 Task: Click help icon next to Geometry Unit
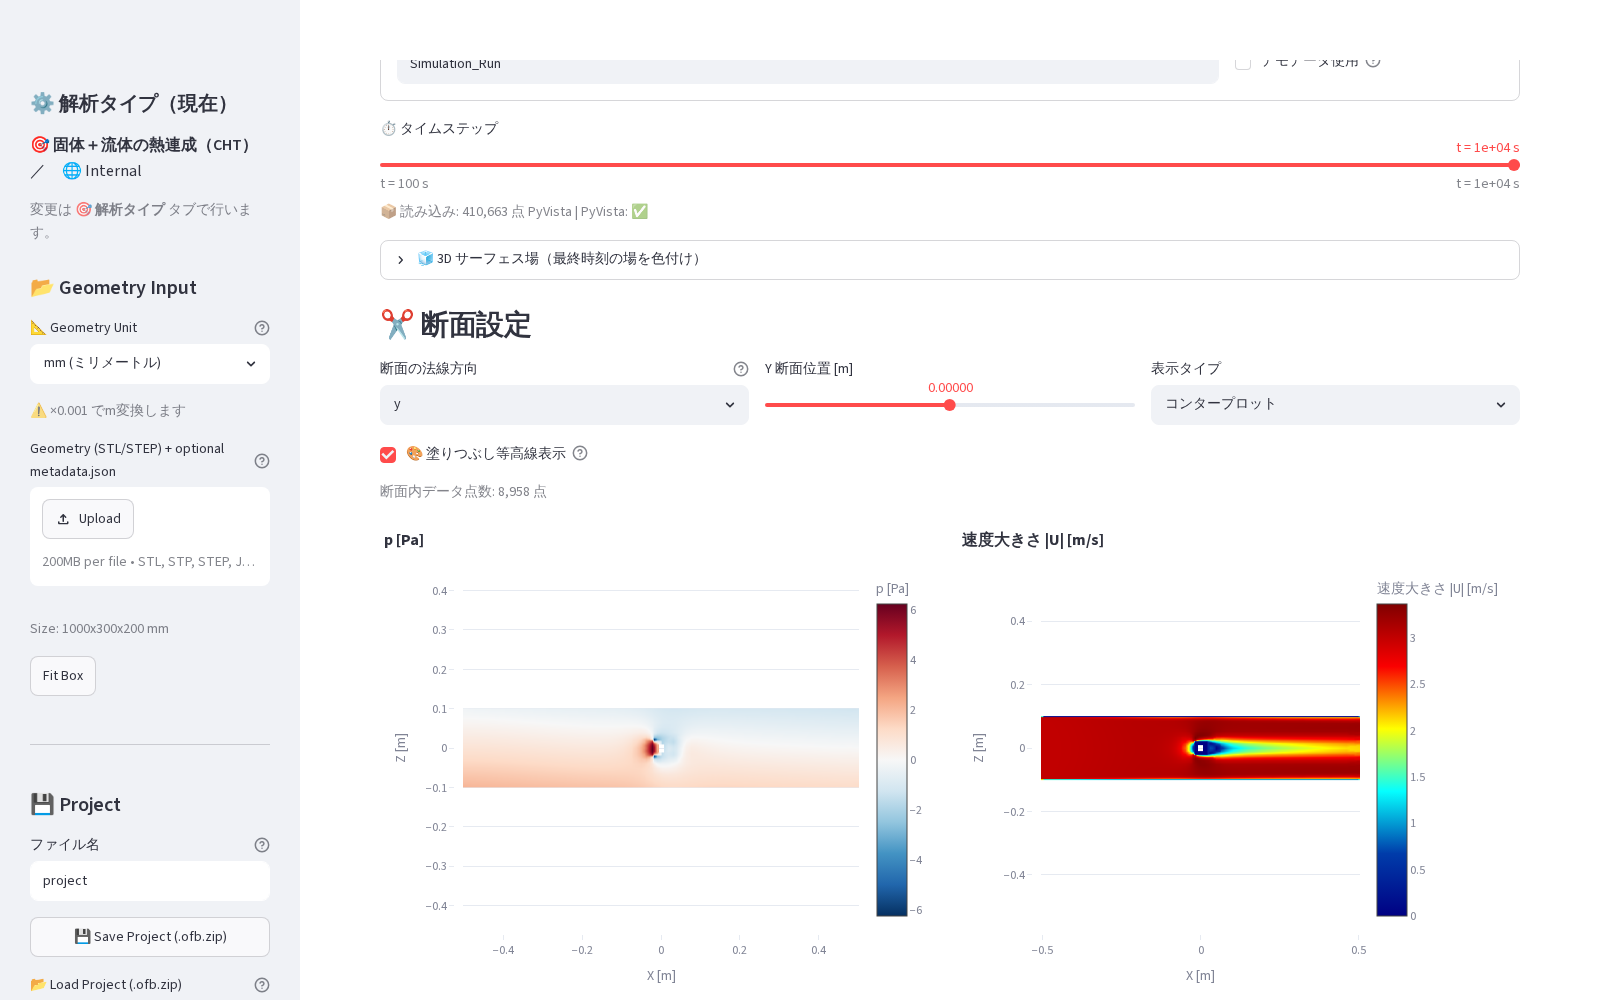click(262, 328)
